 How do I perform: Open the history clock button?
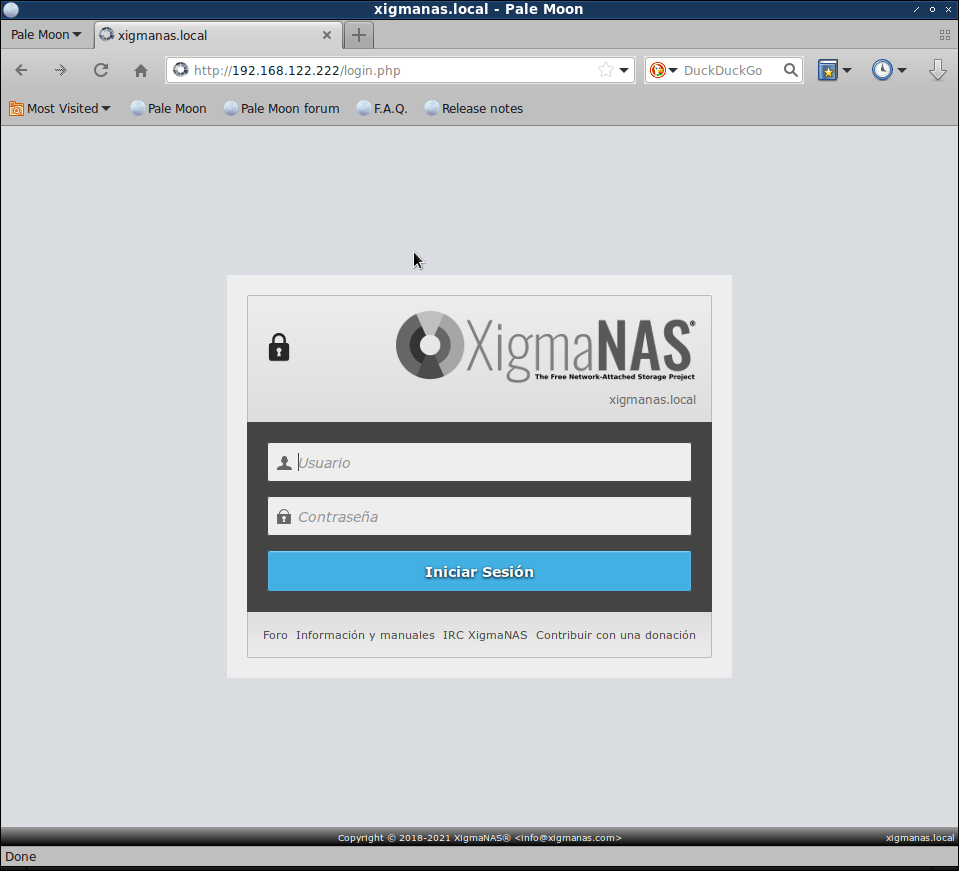pos(882,70)
